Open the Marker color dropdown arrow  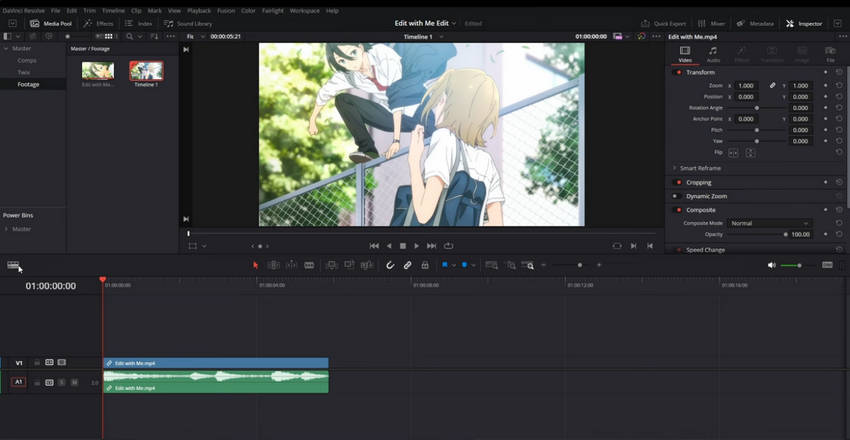[x=473, y=266]
